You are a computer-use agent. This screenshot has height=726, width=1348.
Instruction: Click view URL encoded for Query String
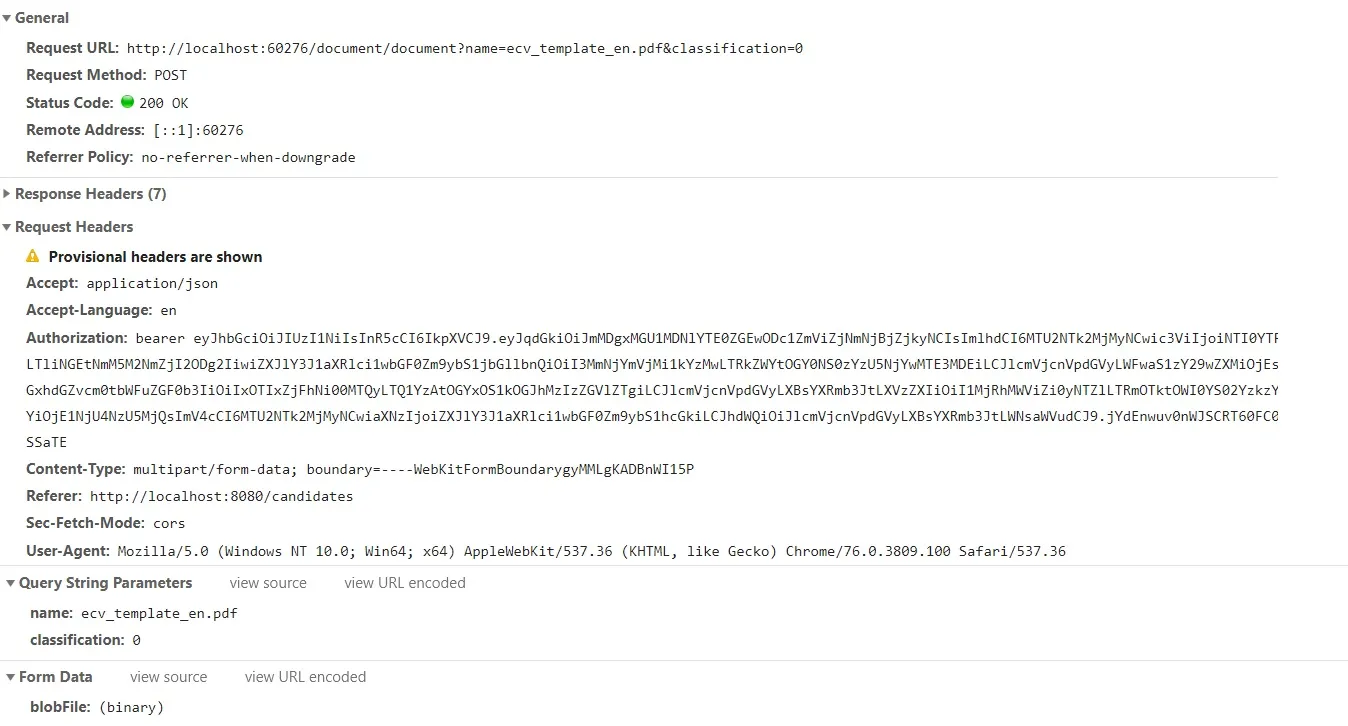(405, 583)
